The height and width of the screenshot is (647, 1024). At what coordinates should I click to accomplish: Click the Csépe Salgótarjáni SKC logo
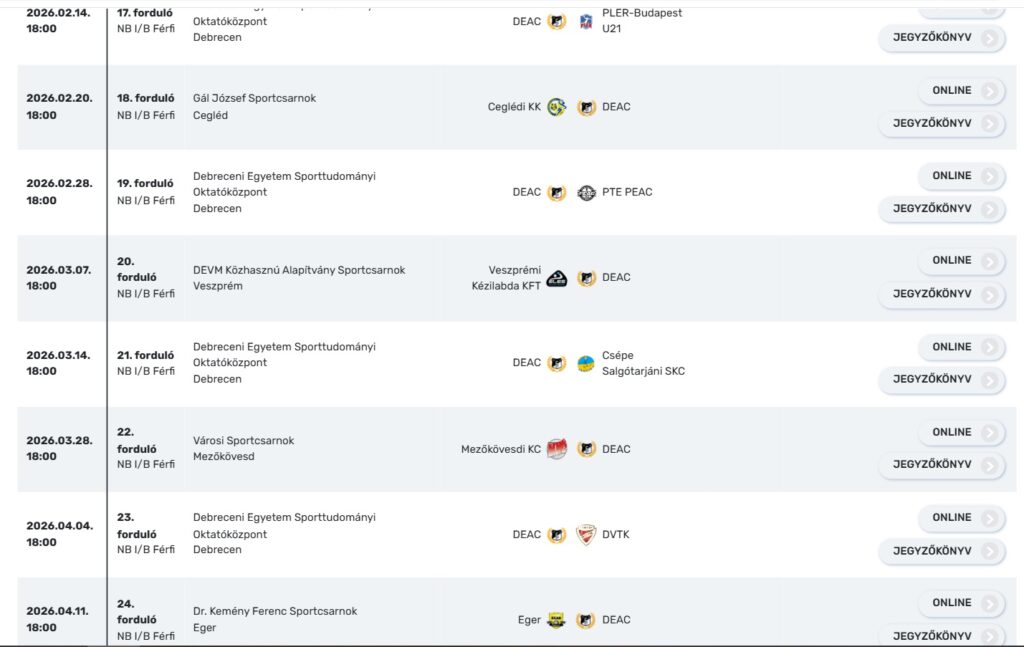(x=586, y=363)
